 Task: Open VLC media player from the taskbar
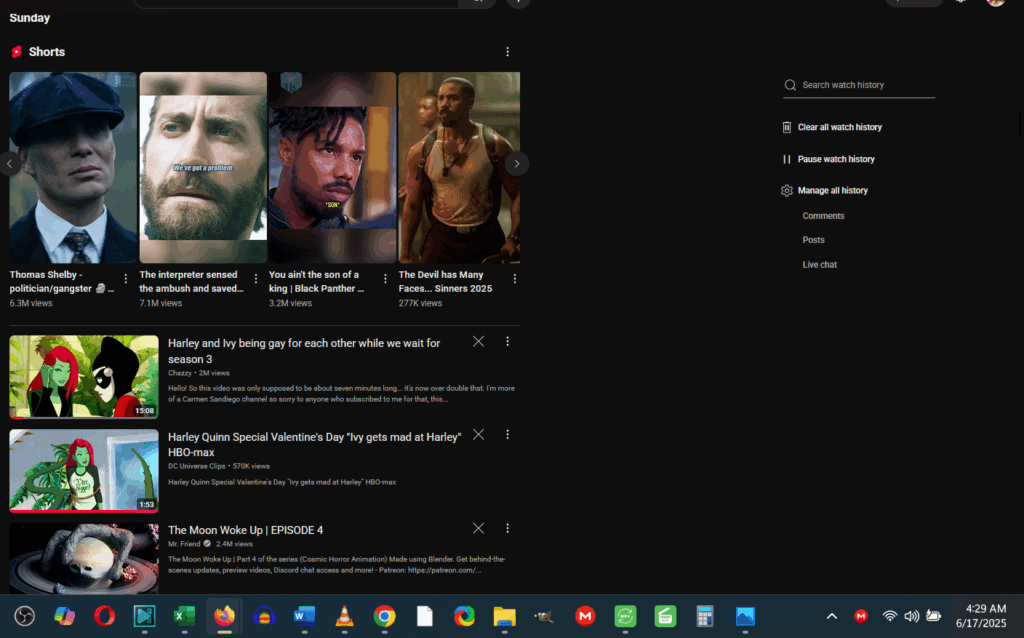(x=344, y=616)
